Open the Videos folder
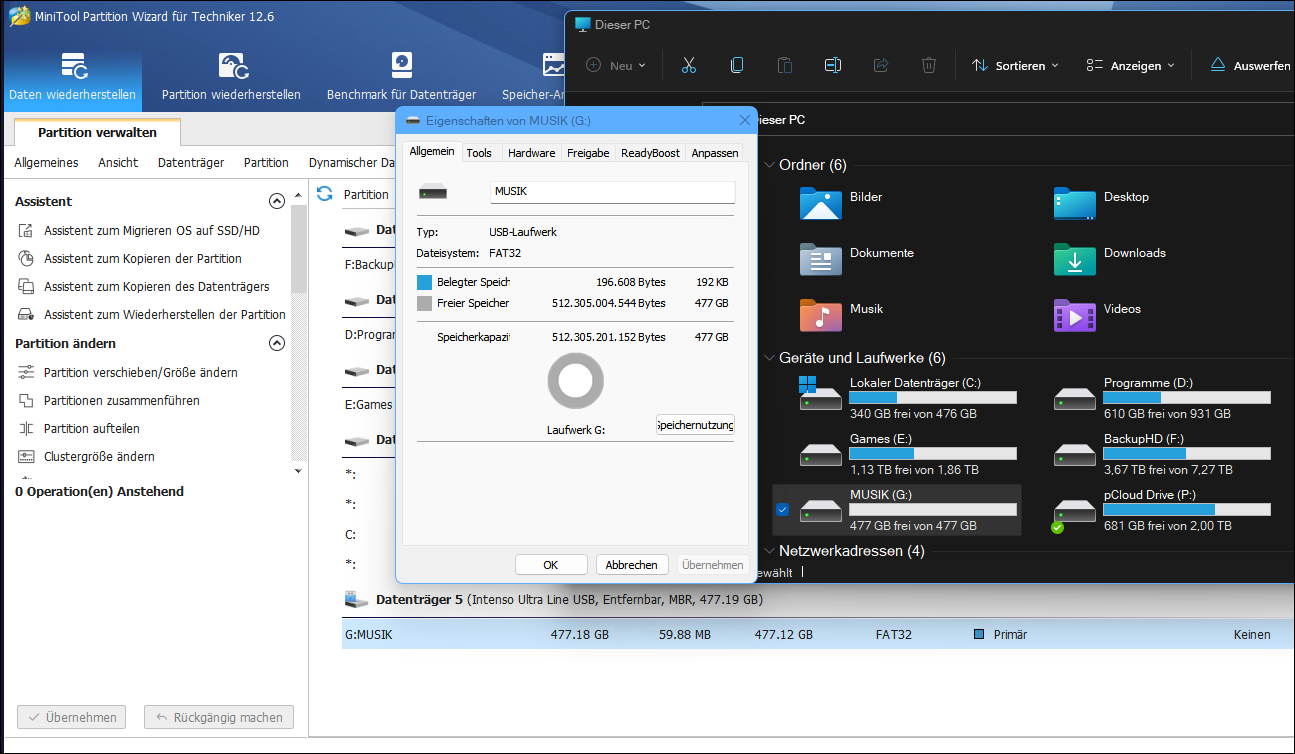Screen dimensions: 1295x754 pos(1098,315)
